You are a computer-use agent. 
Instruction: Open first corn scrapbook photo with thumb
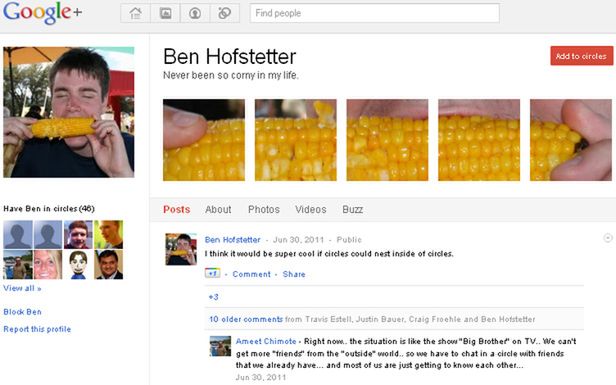(204, 140)
